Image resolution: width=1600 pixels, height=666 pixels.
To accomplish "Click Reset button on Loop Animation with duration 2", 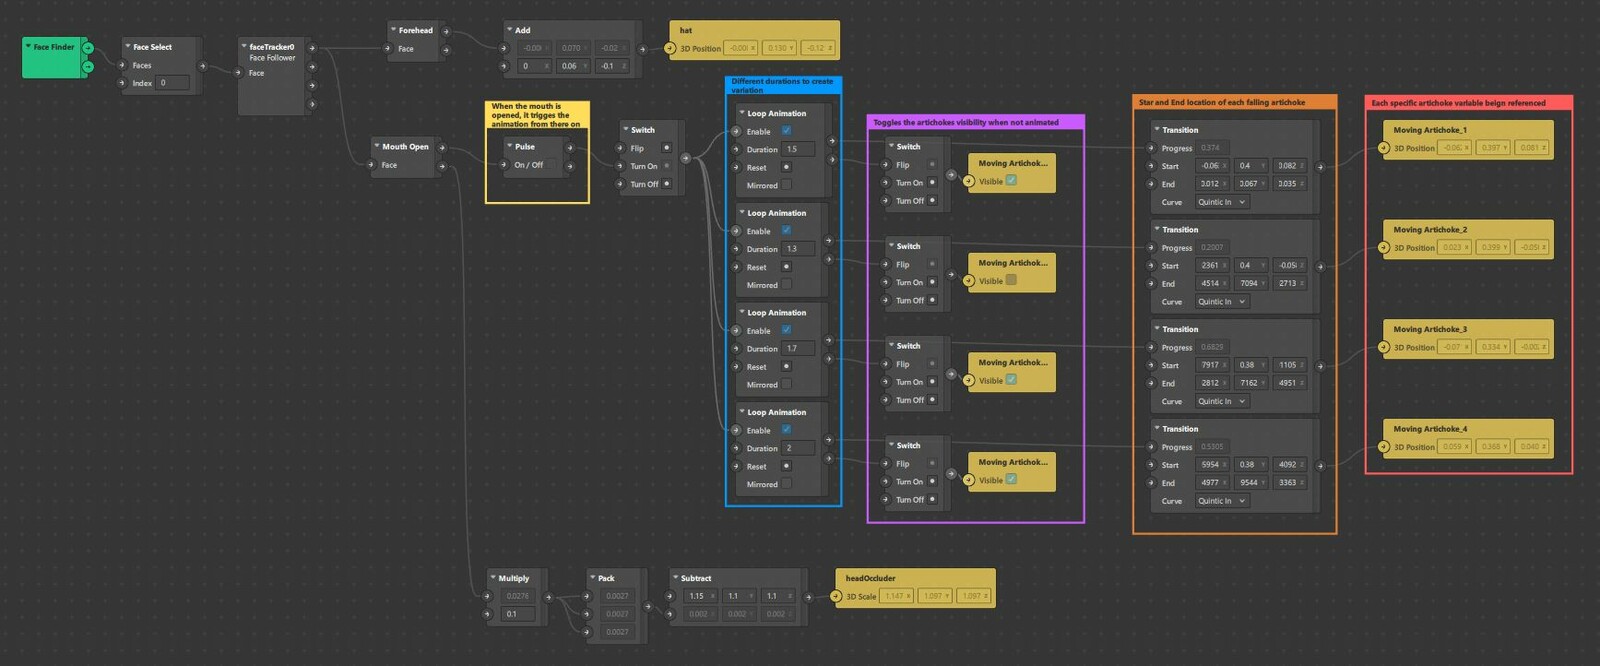I will [x=786, y=466].
